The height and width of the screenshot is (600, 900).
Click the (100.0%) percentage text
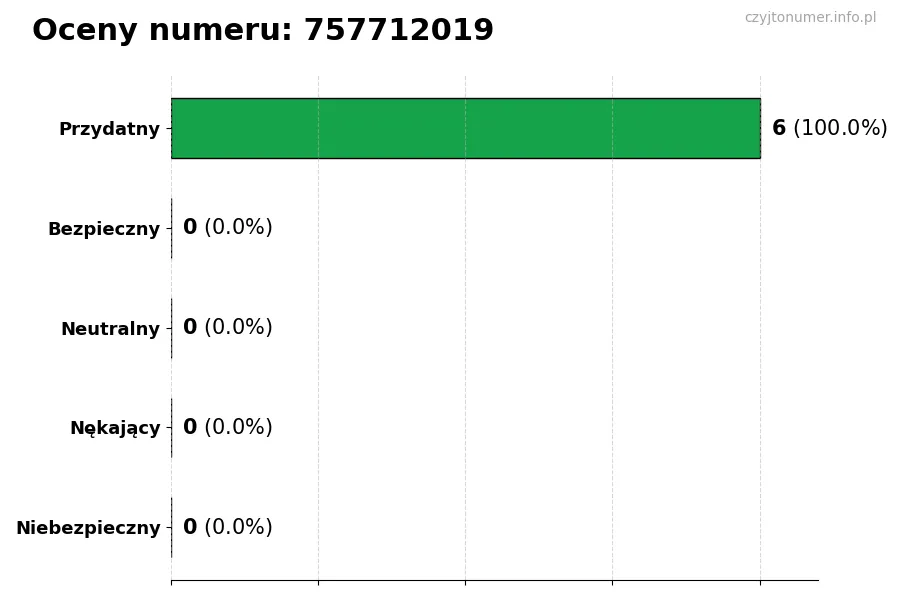click(840, 128)
